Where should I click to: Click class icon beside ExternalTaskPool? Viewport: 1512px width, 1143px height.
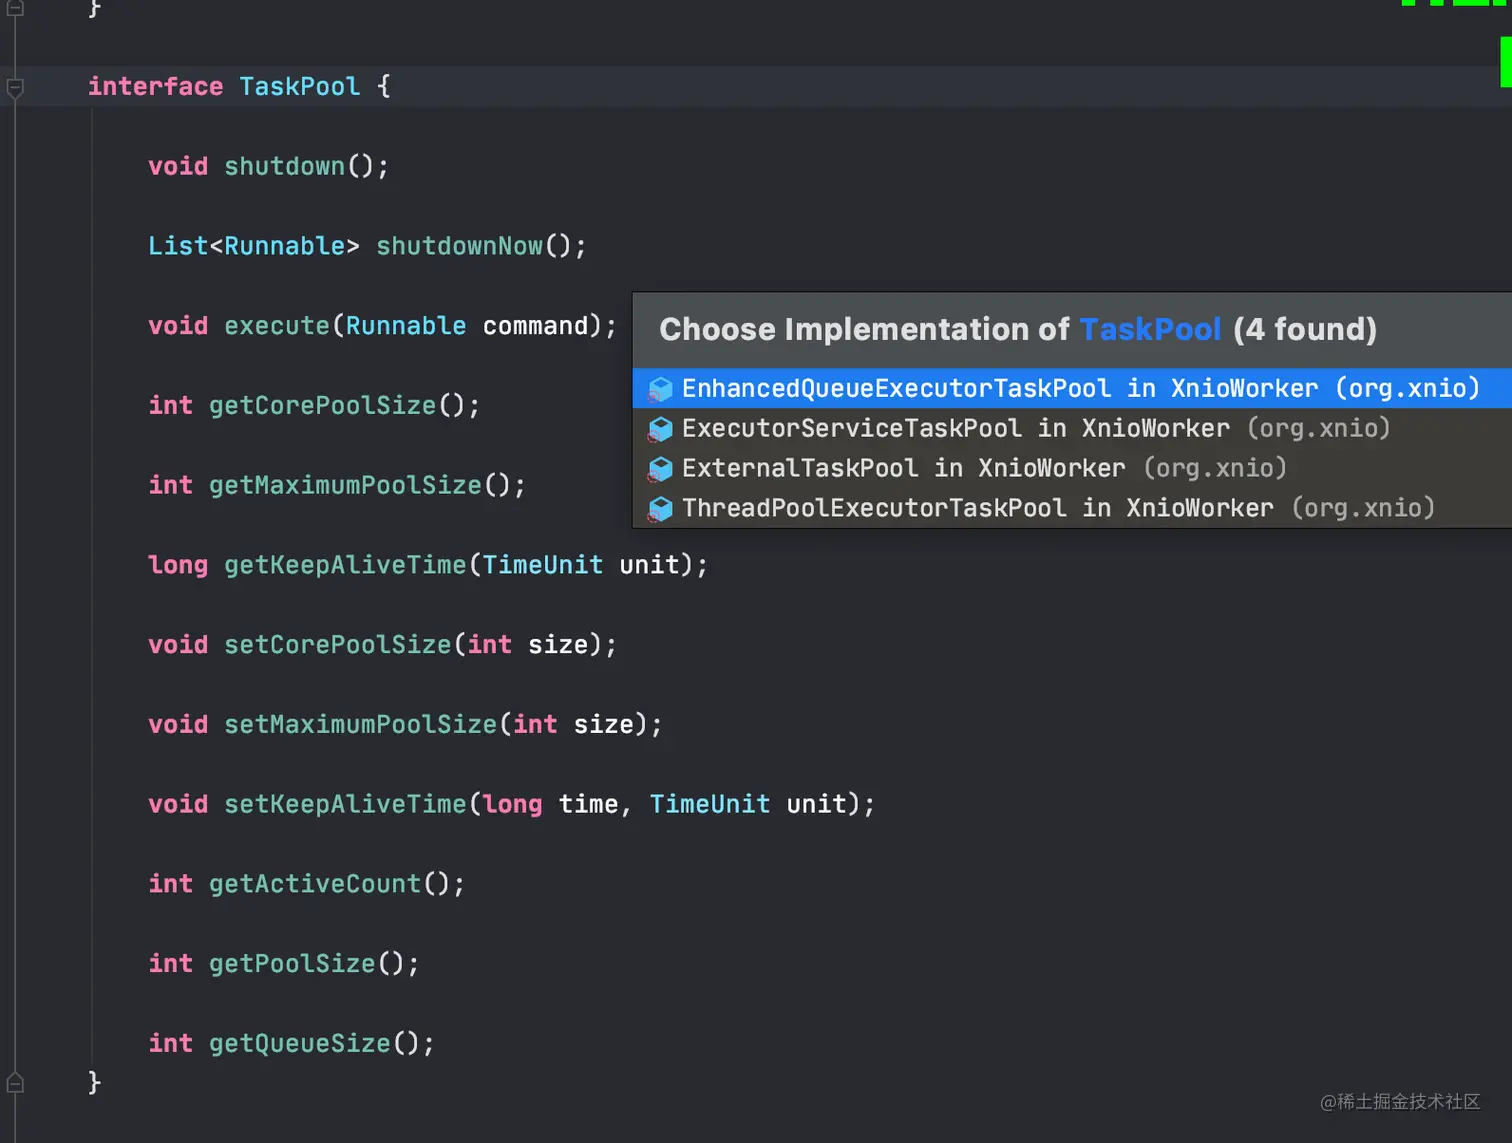click(x=660, y=469)
